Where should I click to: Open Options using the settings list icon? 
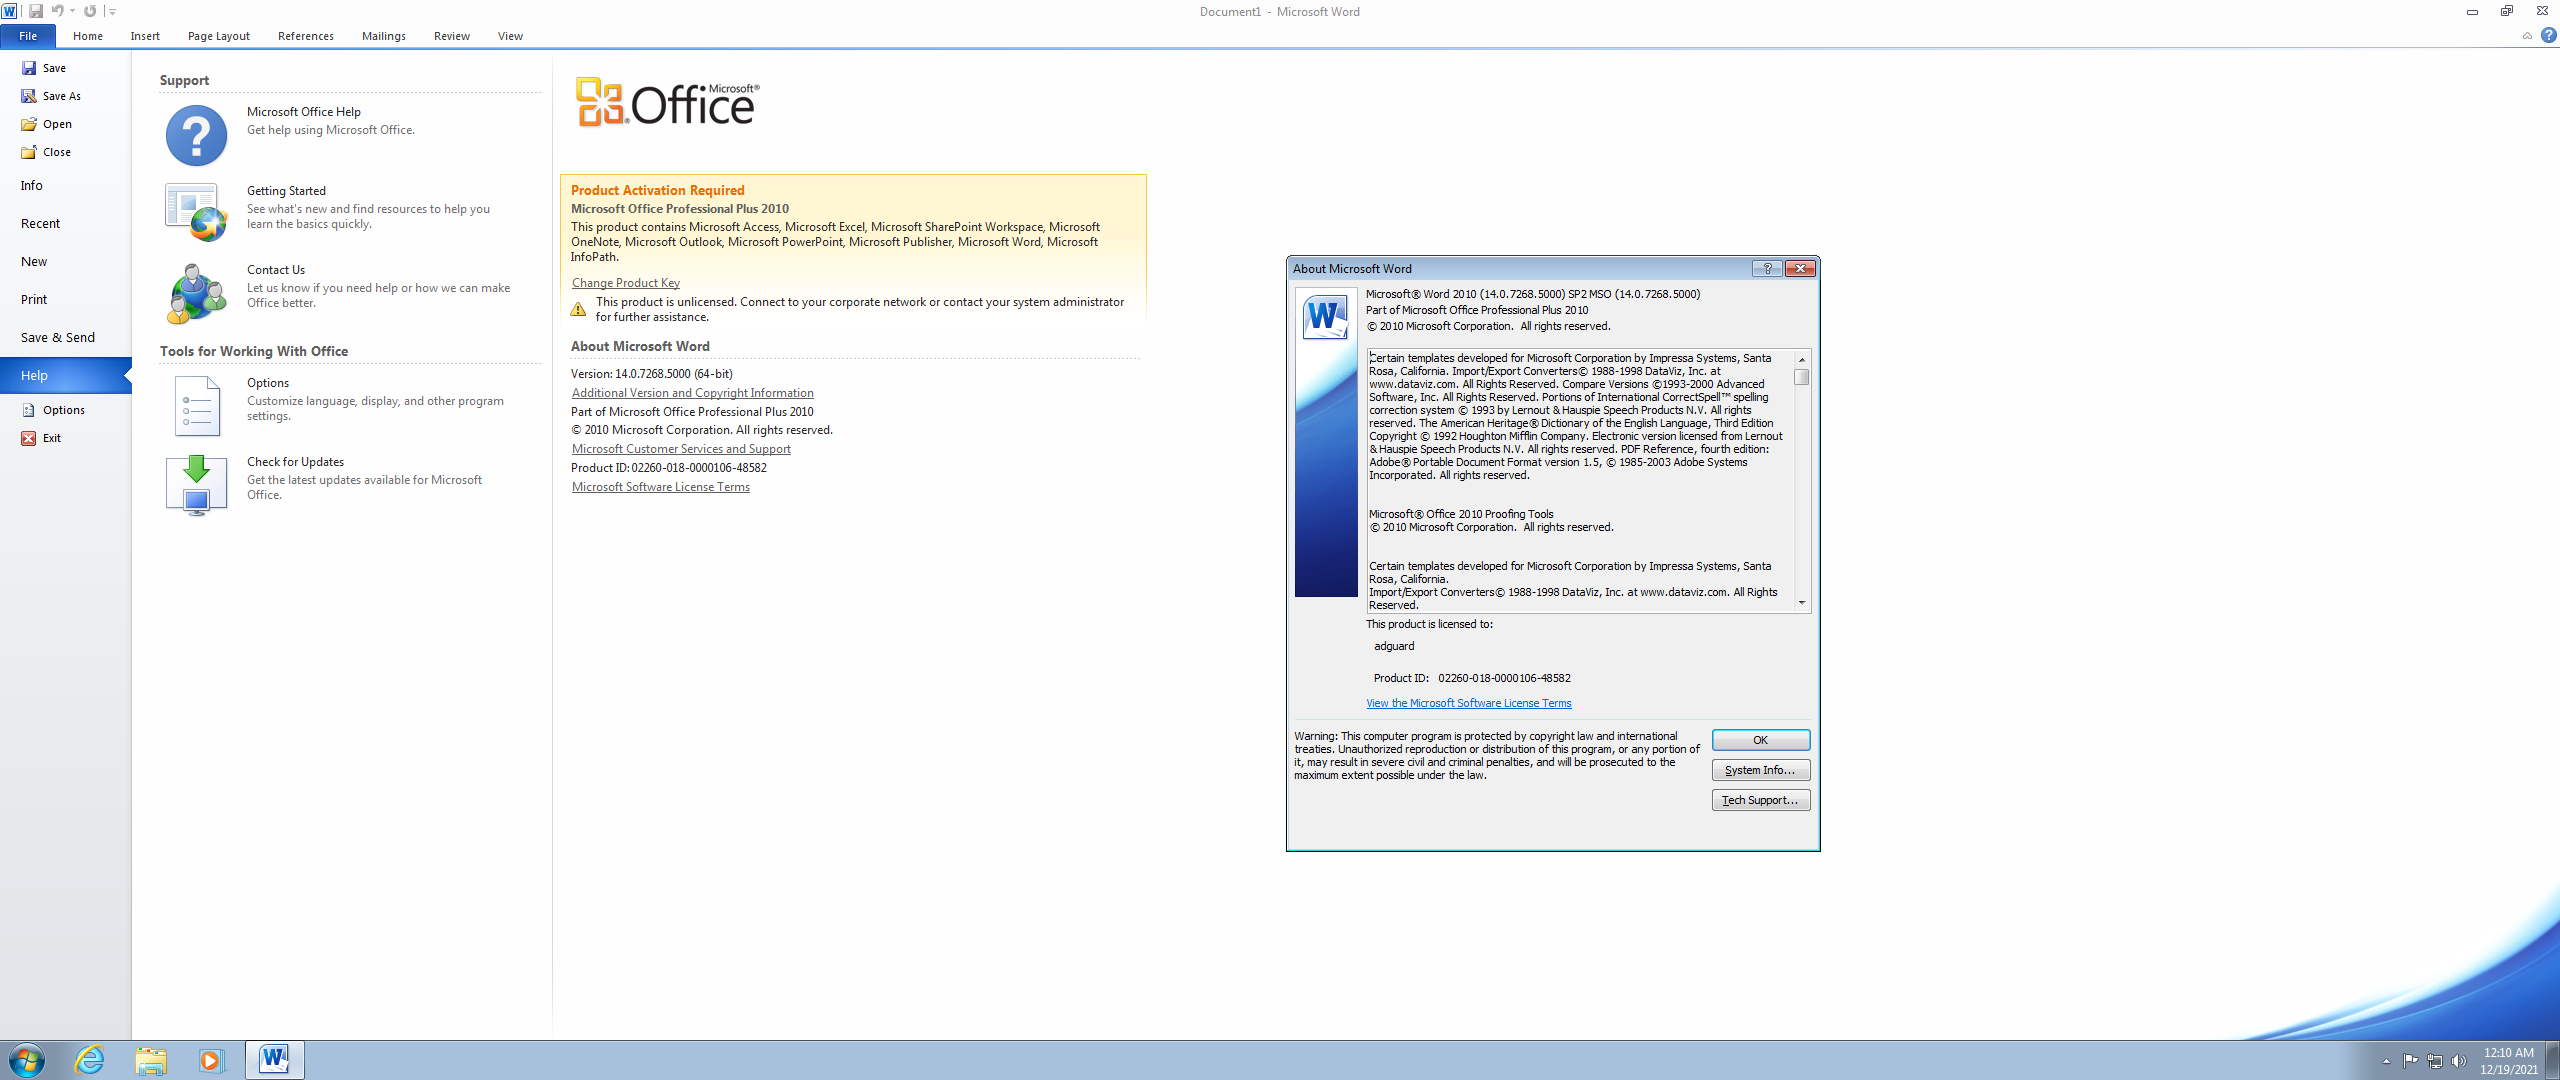click(195, 406)
